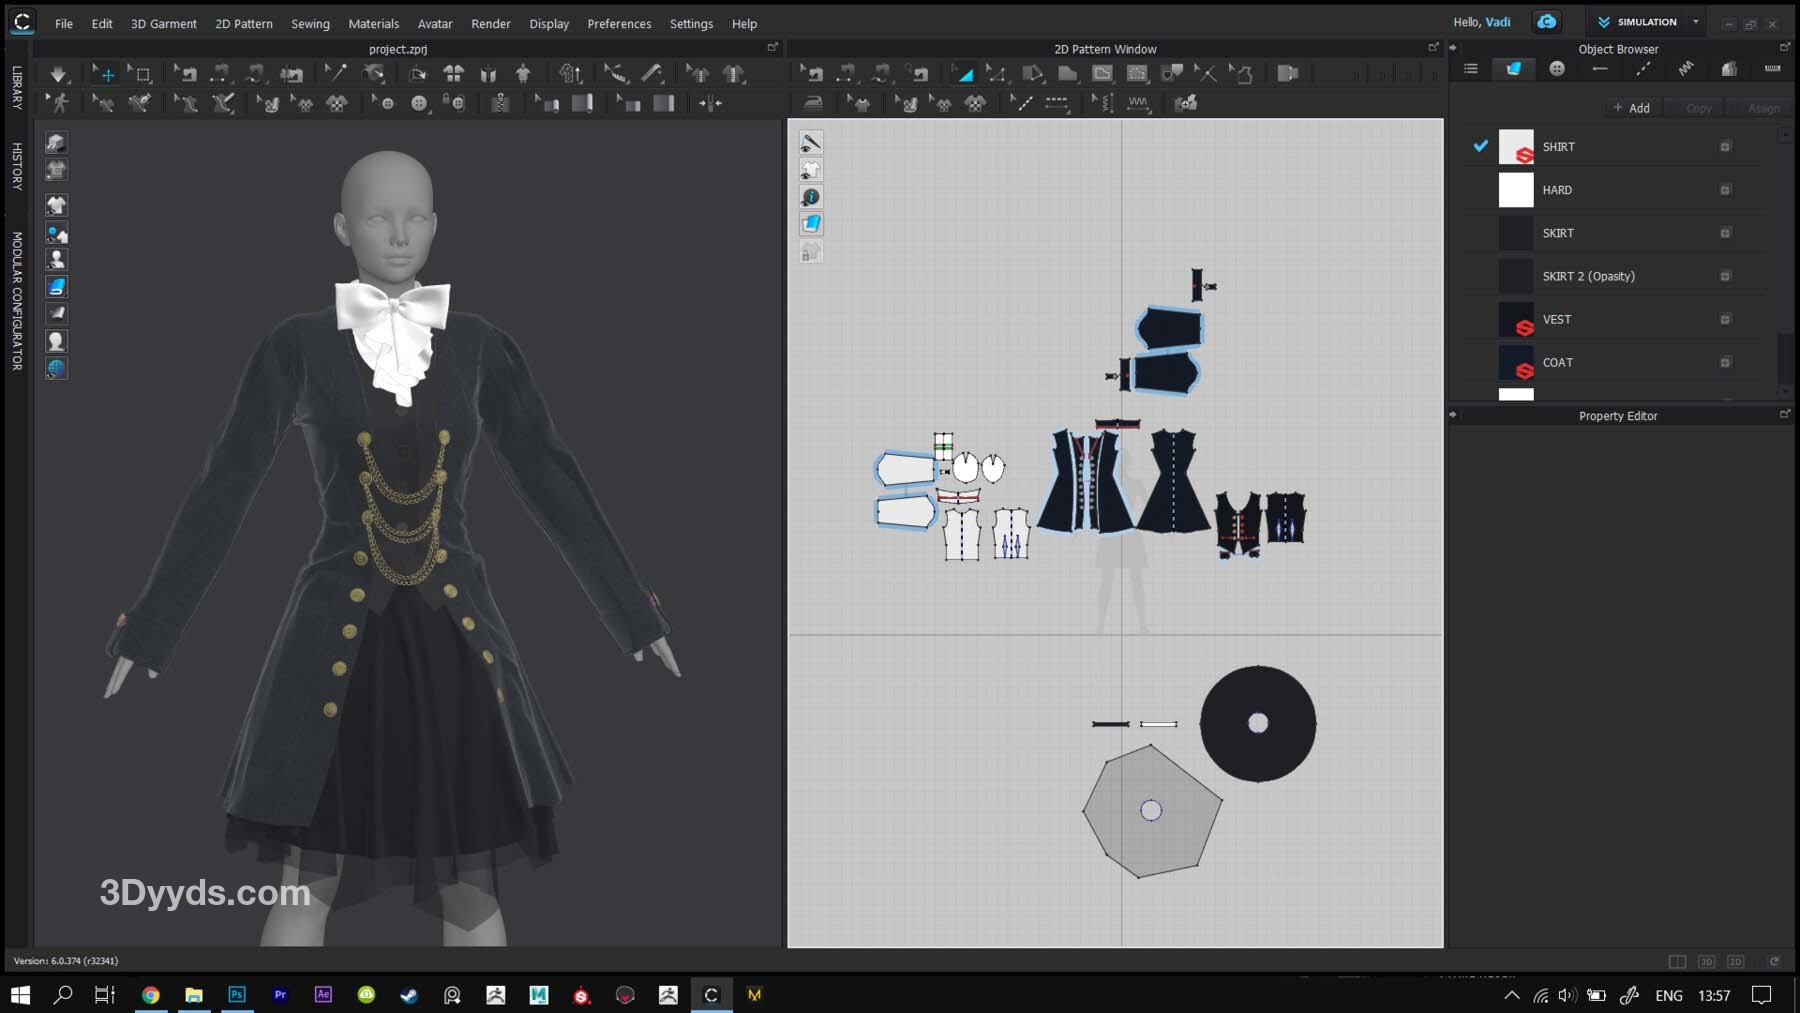The height and width of the screenshot is (1013, 1800).
Task: Select the Select/Move tool in 3D toolbar
Action: tap(105, 74)
